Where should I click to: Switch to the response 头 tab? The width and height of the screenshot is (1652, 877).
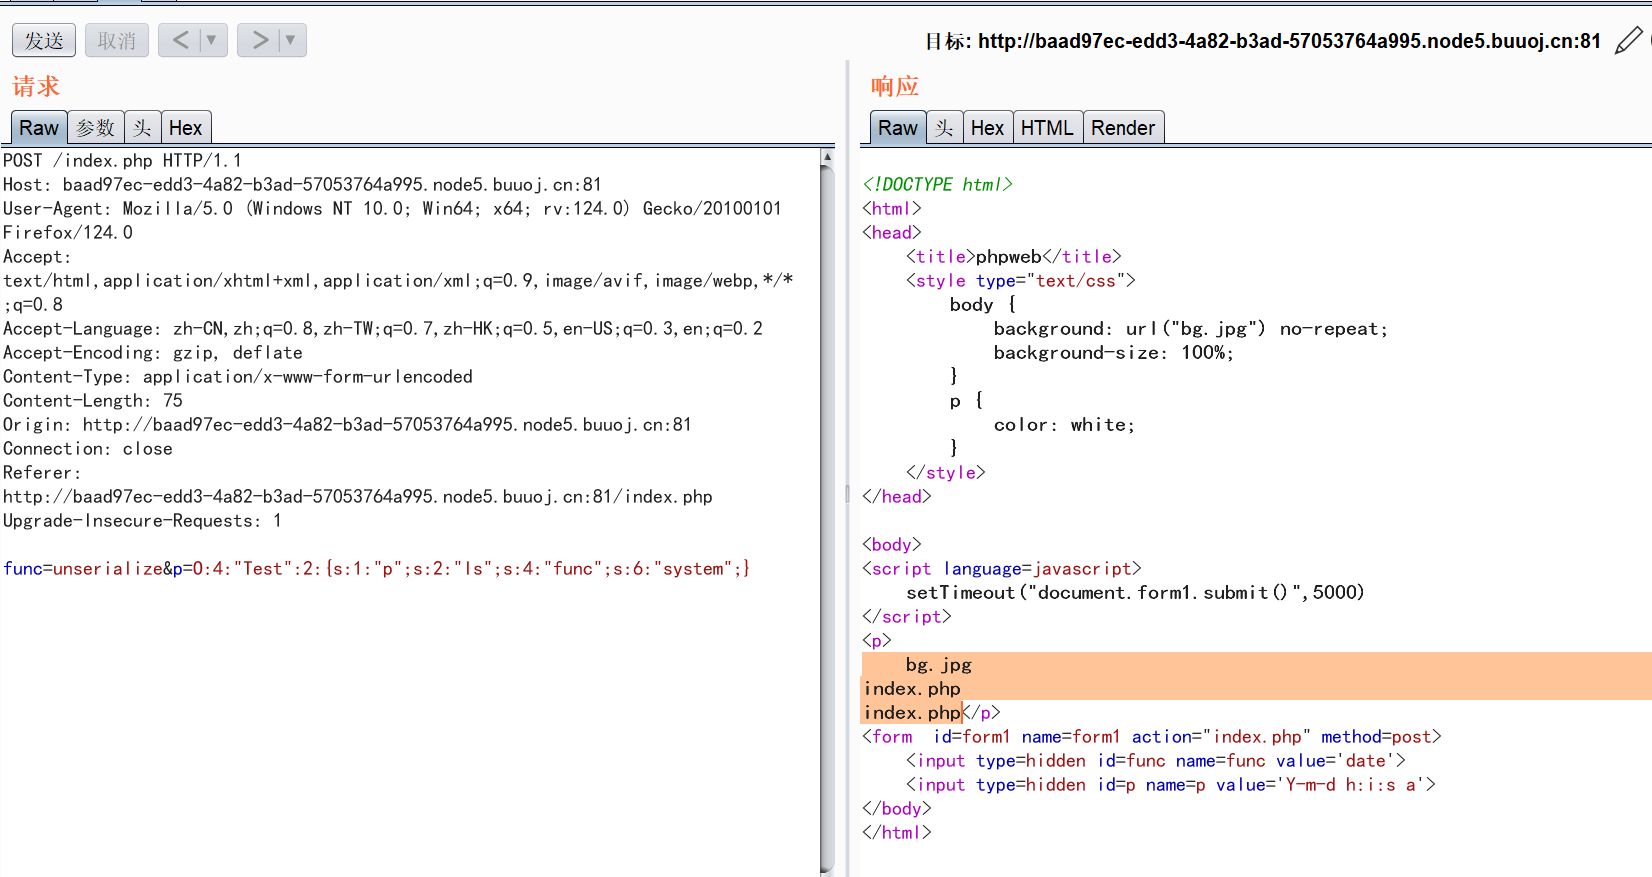point(945,128)
